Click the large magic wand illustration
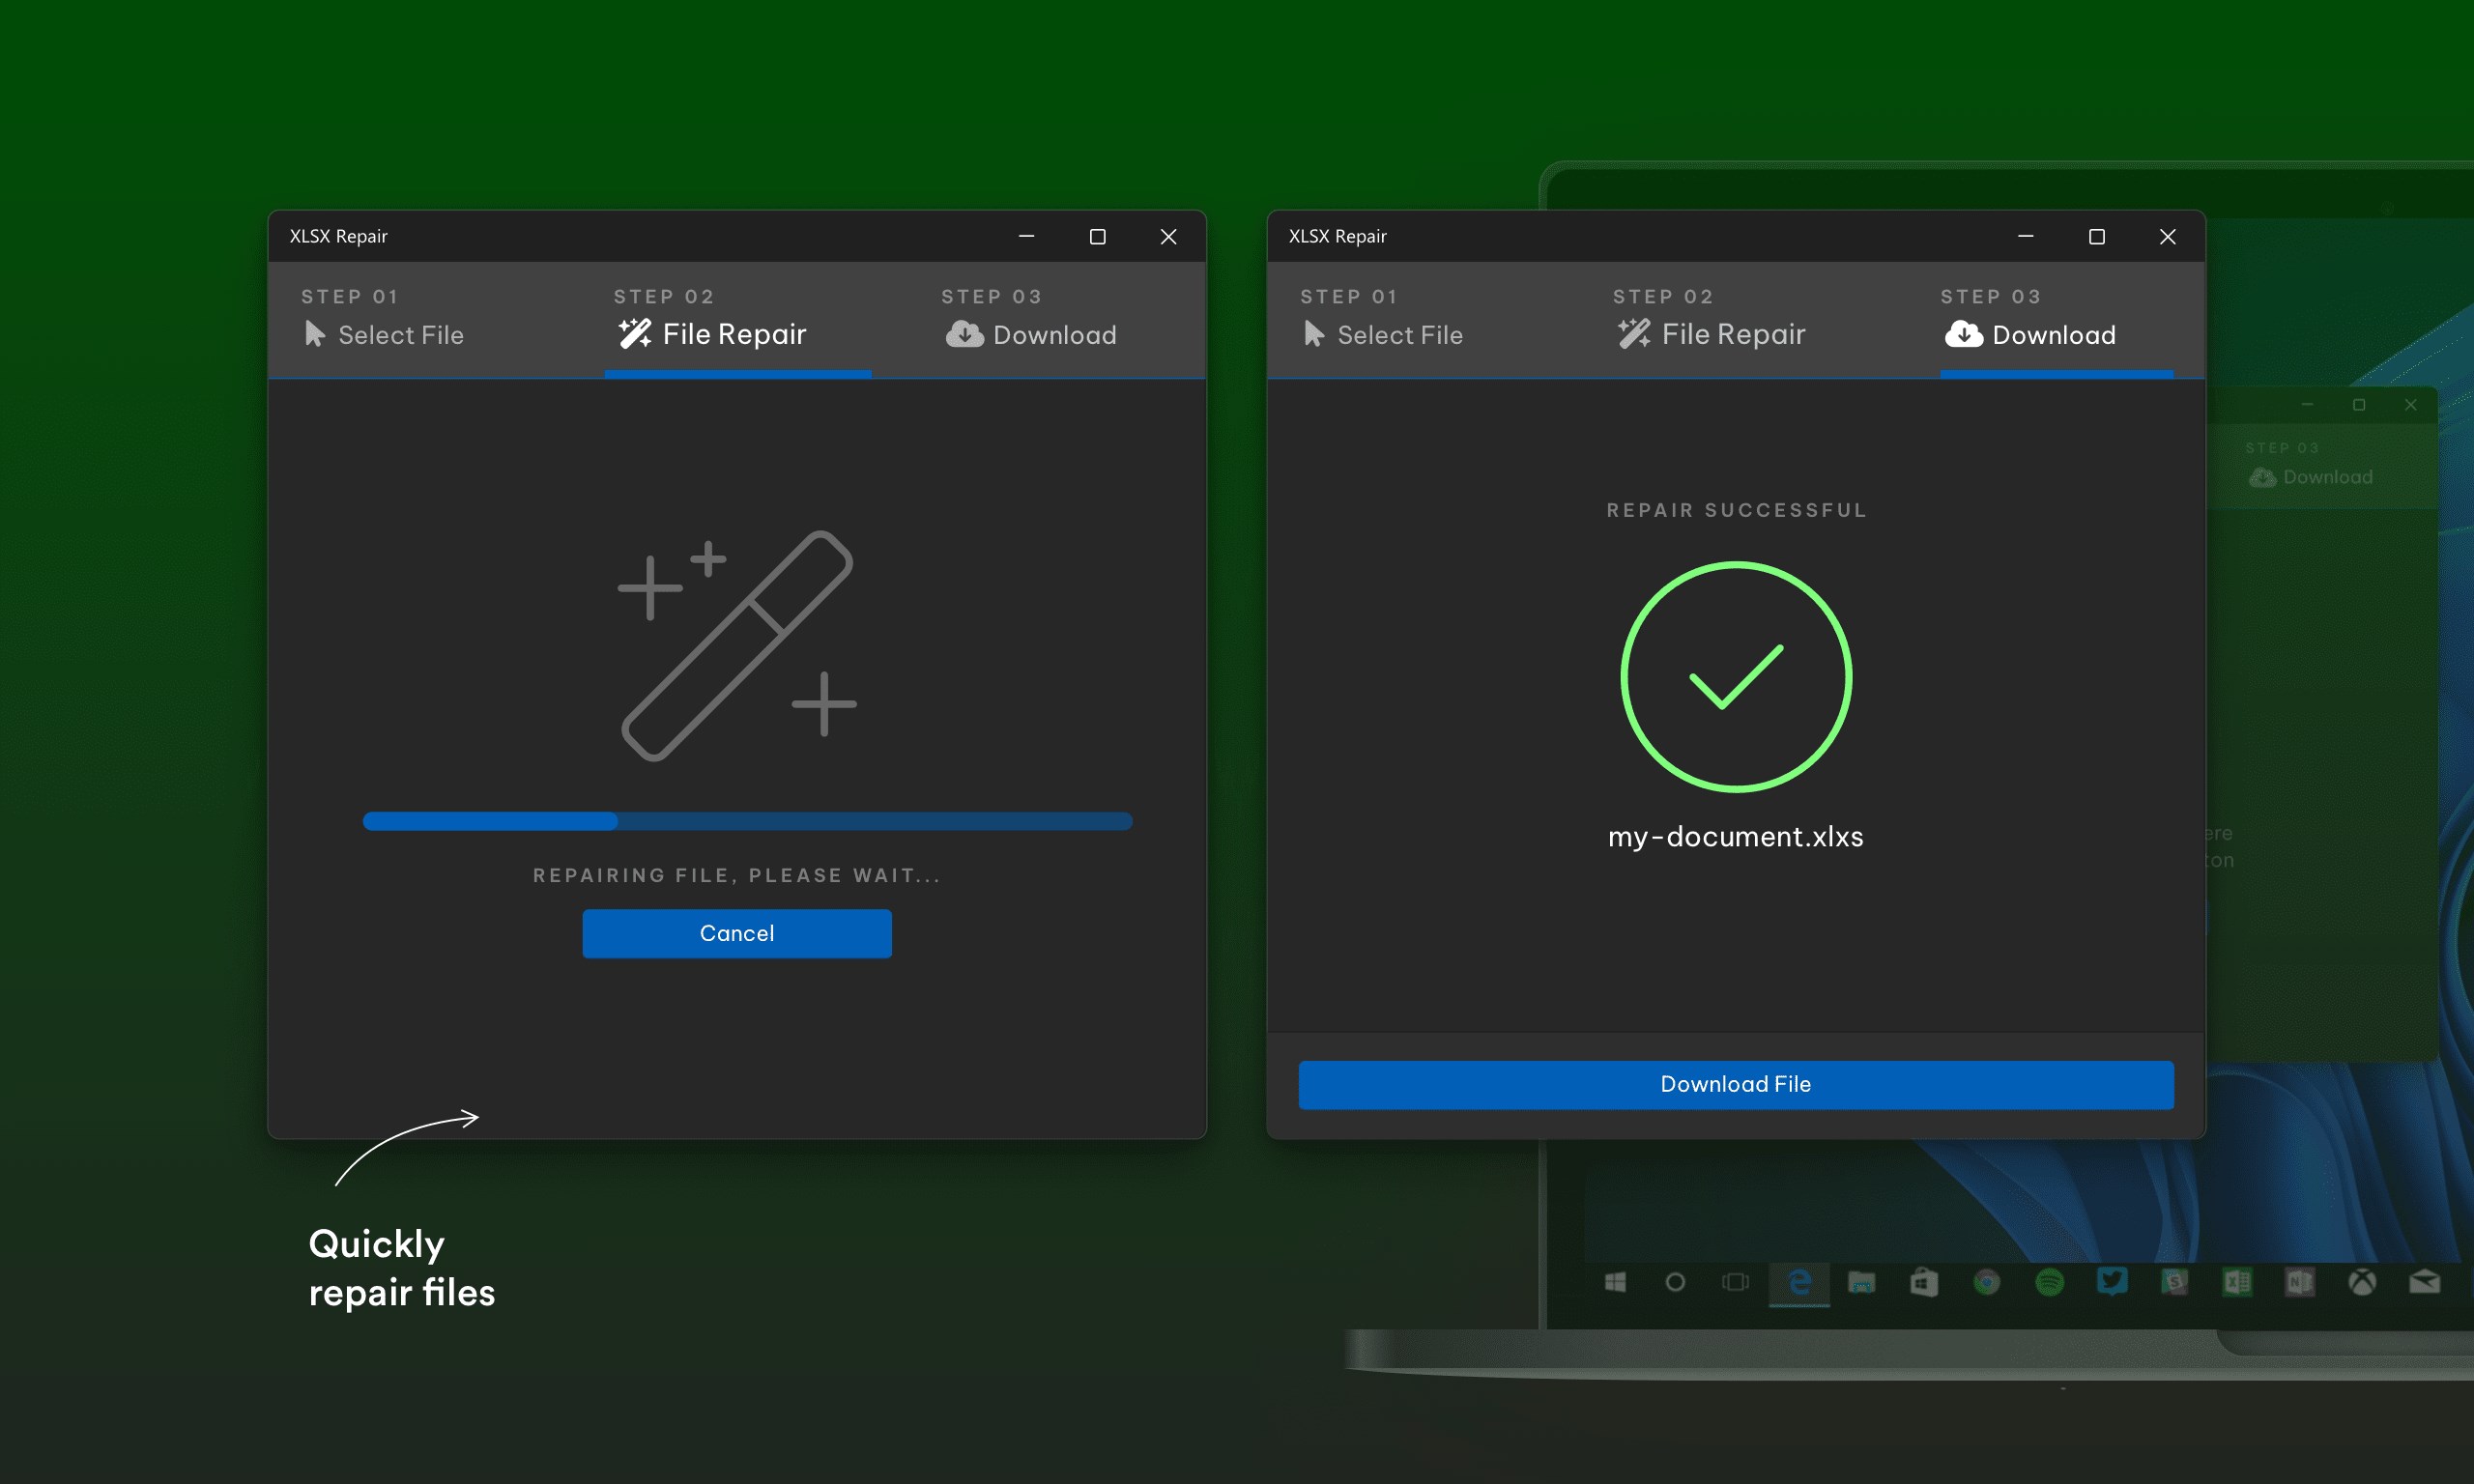This screenshot has width=2474, height=1484. coord(737,645)
